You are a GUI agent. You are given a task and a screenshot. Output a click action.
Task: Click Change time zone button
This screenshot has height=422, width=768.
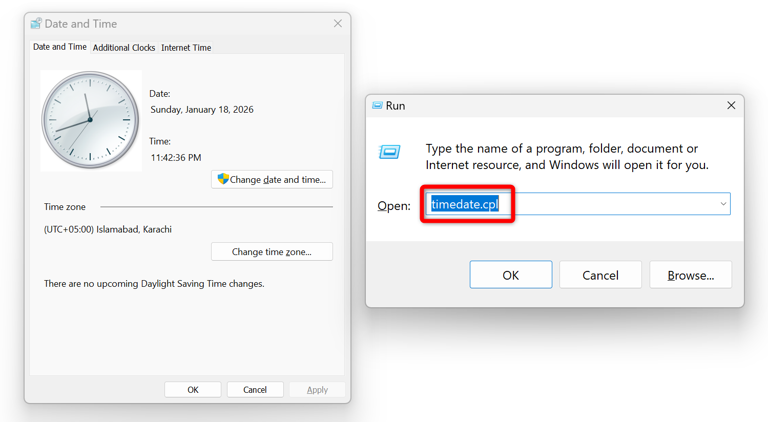coord(272,252)
